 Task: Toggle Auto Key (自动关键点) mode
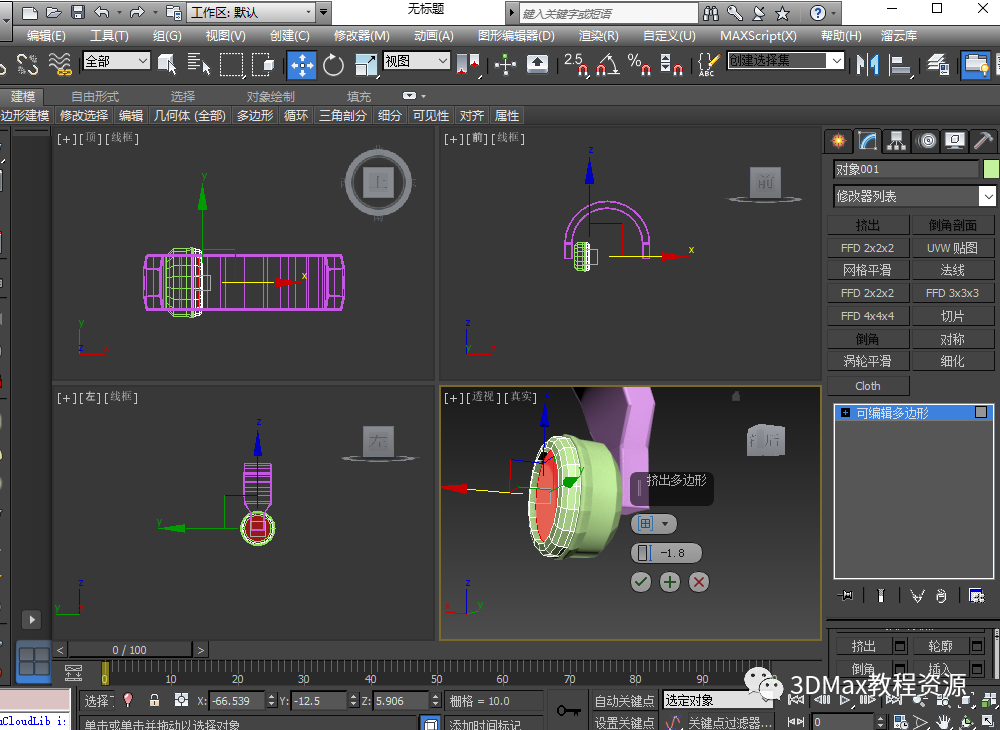(624, 701)
